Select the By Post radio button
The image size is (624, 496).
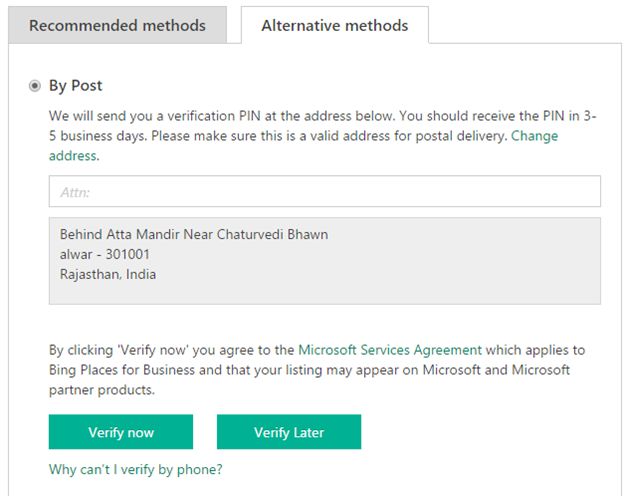[x=35, y=86]
